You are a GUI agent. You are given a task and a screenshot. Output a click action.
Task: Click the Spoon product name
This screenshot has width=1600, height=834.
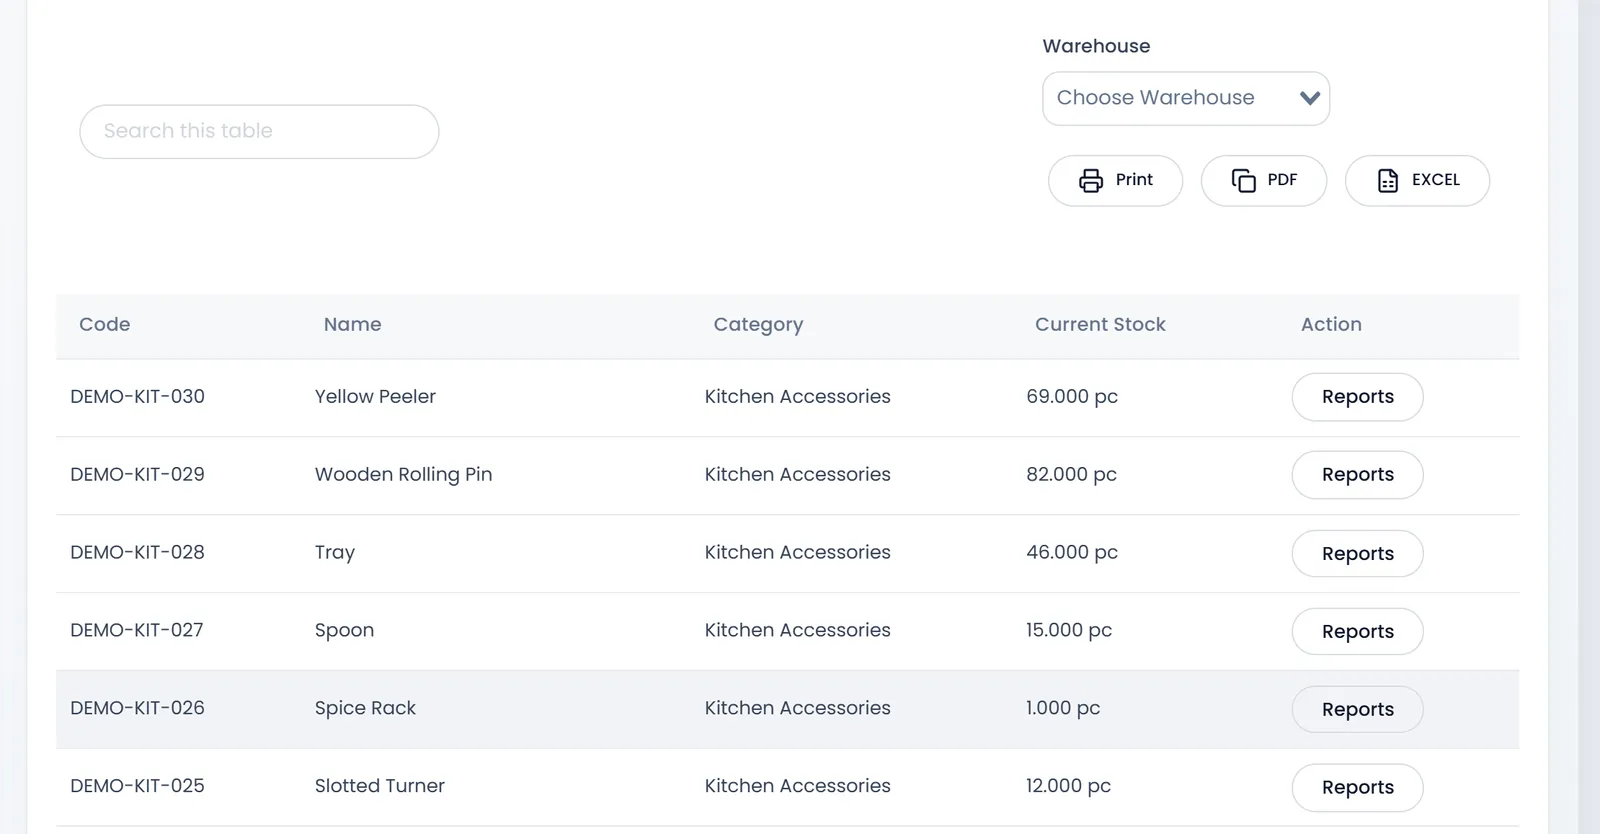coord(344,631)
